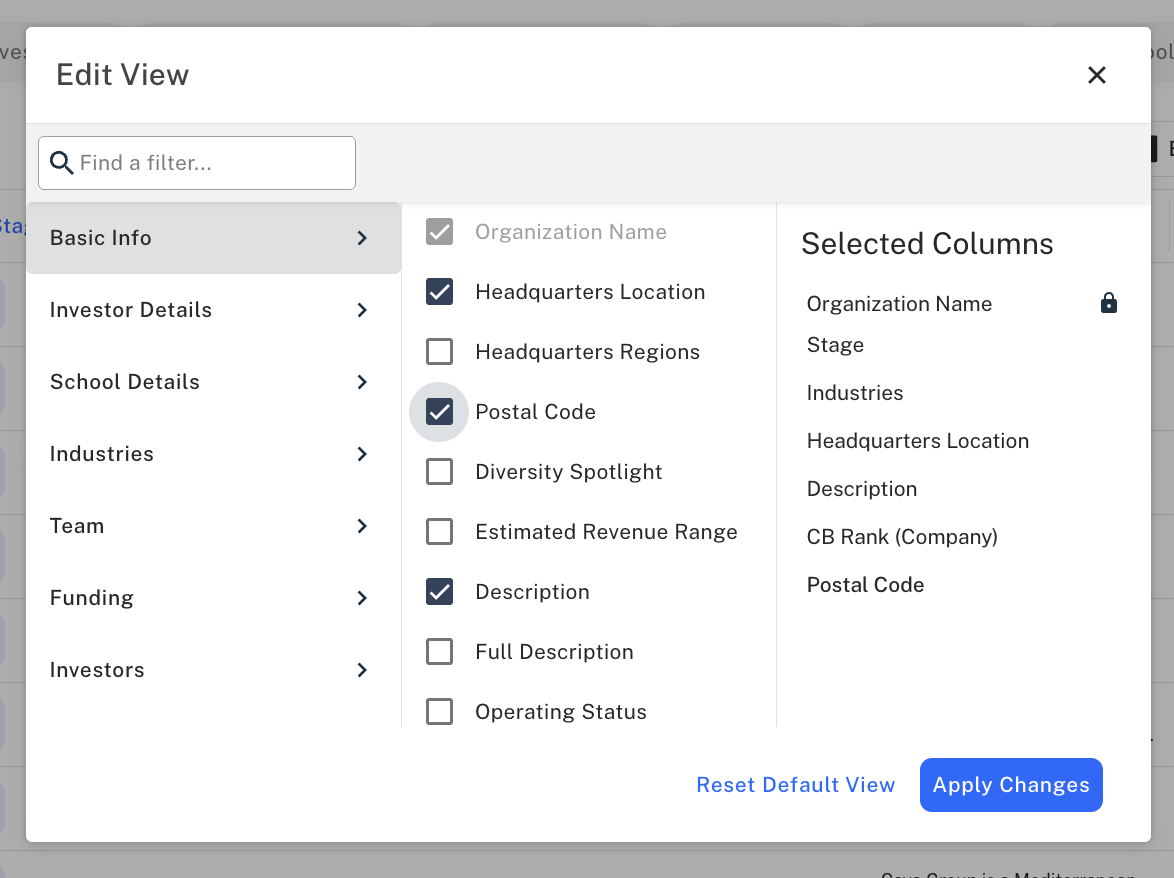Viewport: 1174px width, 878px height.
Task: Click the Reset Default View link
Action: pos(795,785)
